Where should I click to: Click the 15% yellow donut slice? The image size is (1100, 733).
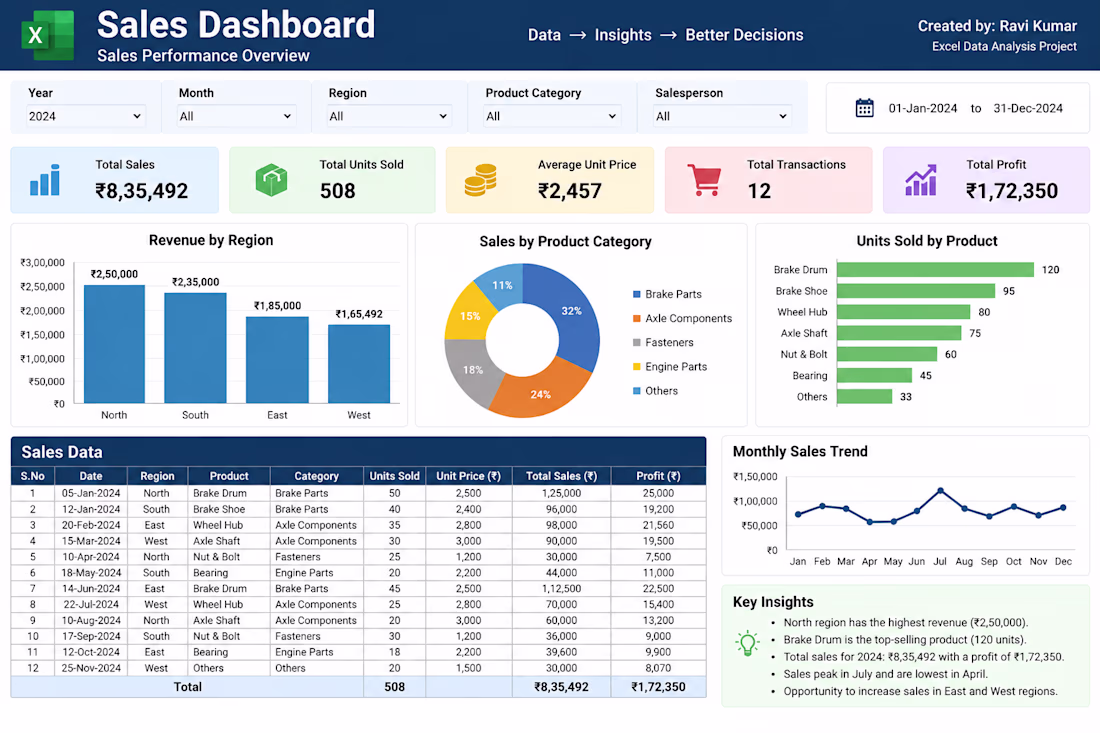[x=469, y=314]
